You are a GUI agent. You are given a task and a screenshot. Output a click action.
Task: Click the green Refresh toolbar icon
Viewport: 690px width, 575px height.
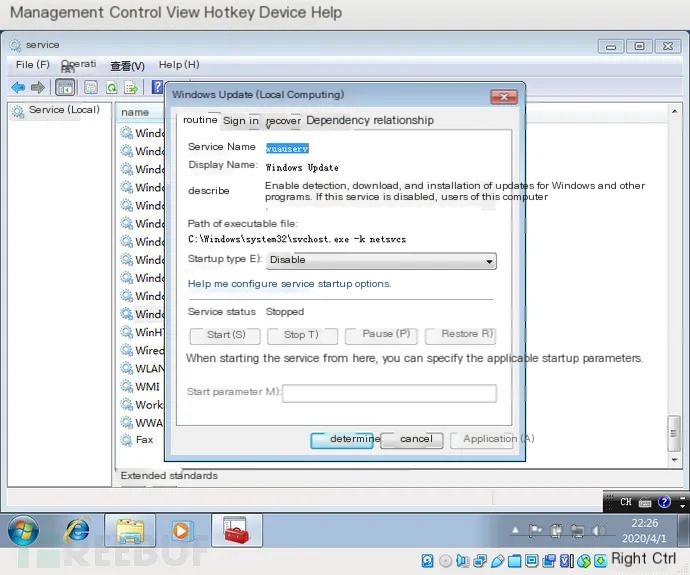pos(111,87)
